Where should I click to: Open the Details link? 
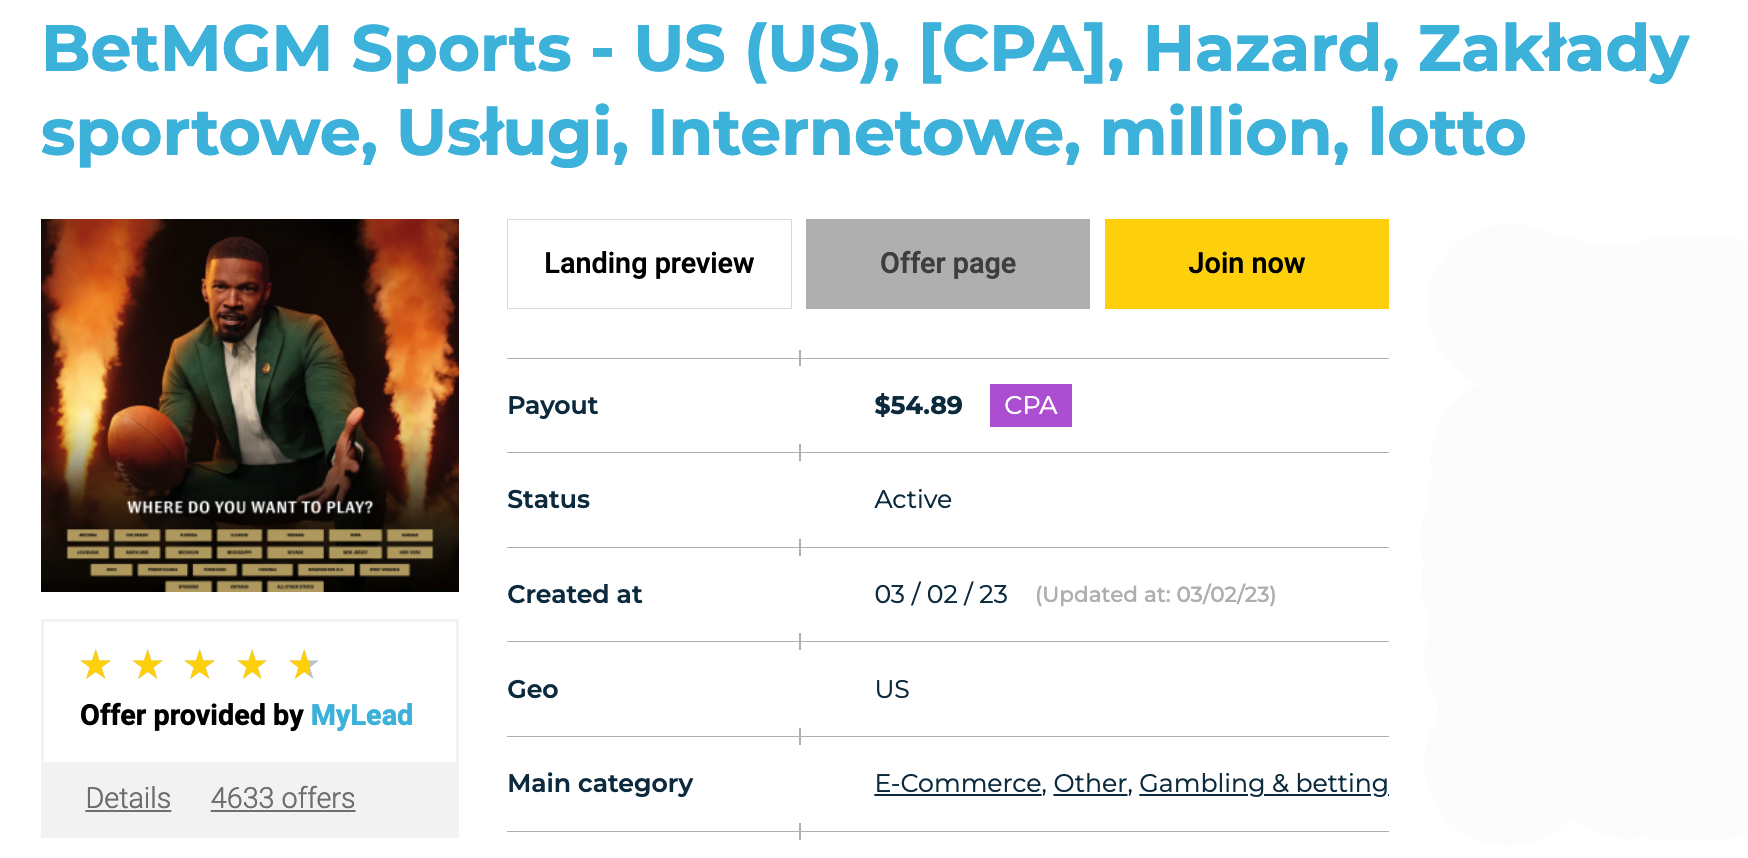point(128,798)
